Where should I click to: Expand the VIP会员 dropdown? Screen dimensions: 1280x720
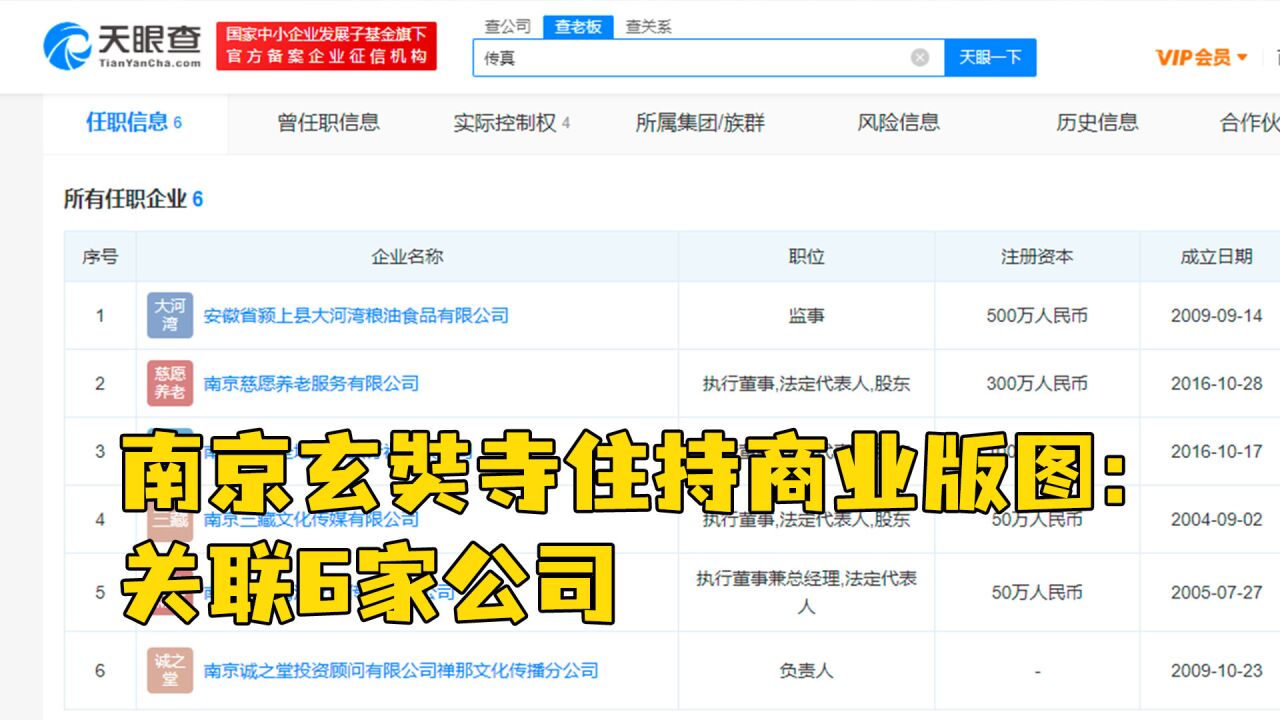(1202, 57)
